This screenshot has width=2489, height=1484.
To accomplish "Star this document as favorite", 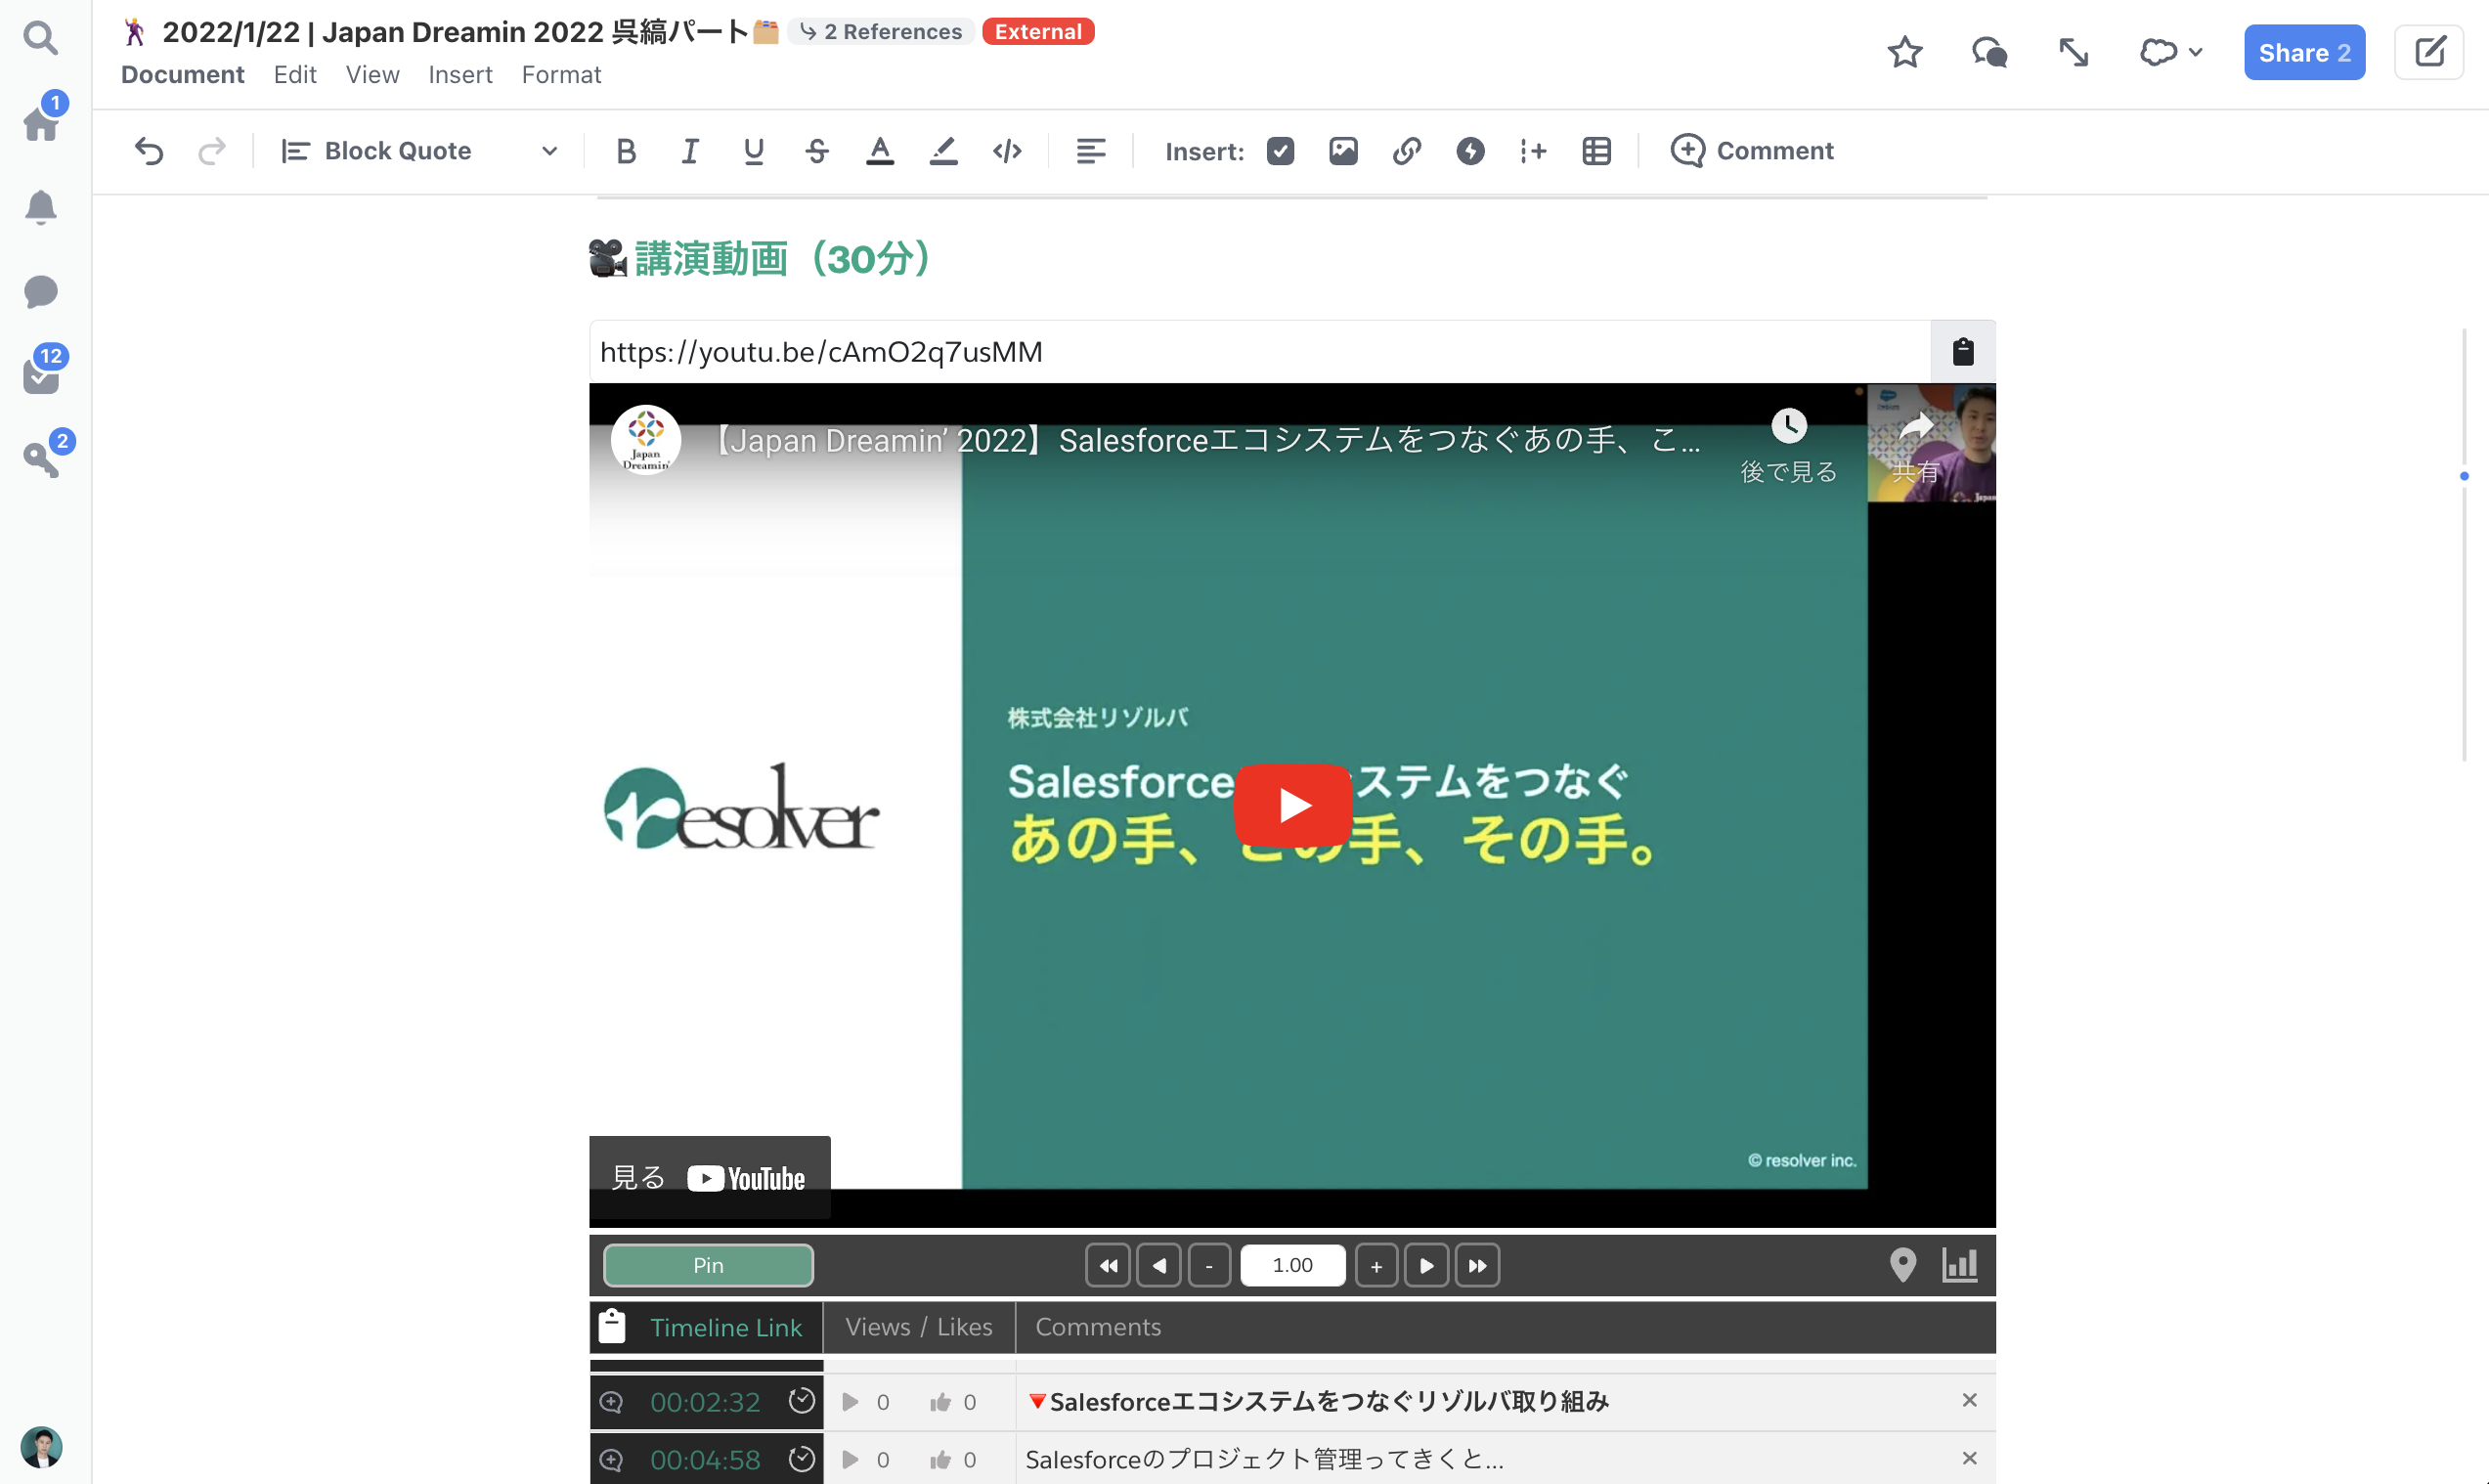I will (x=1904, y=52).
